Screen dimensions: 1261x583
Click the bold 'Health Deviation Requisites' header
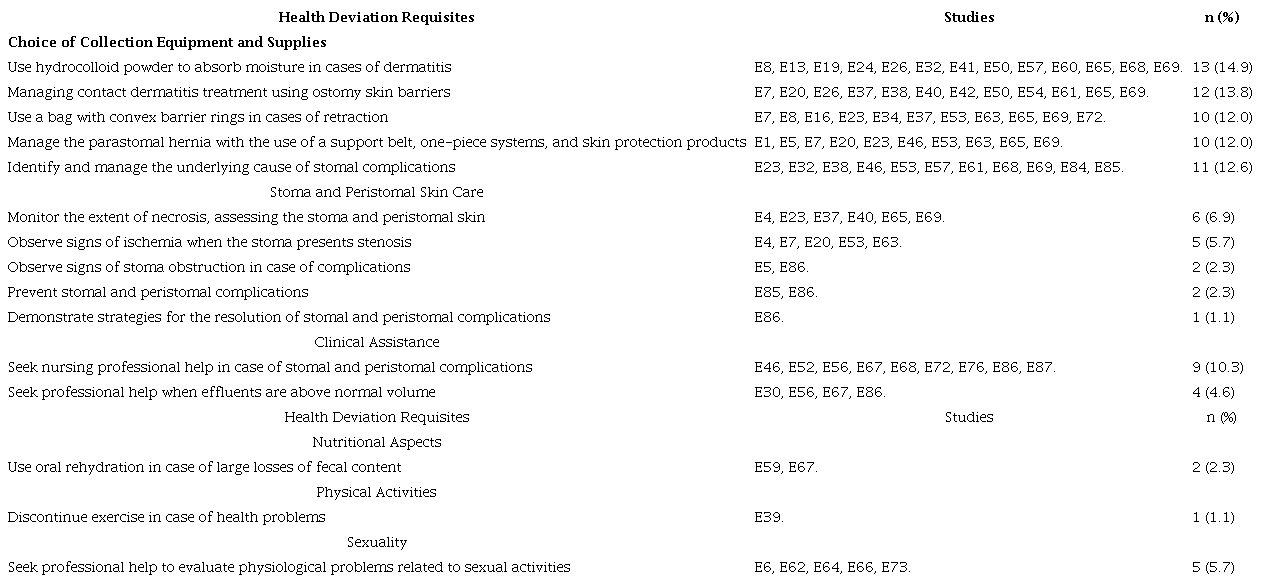point(376,17)
